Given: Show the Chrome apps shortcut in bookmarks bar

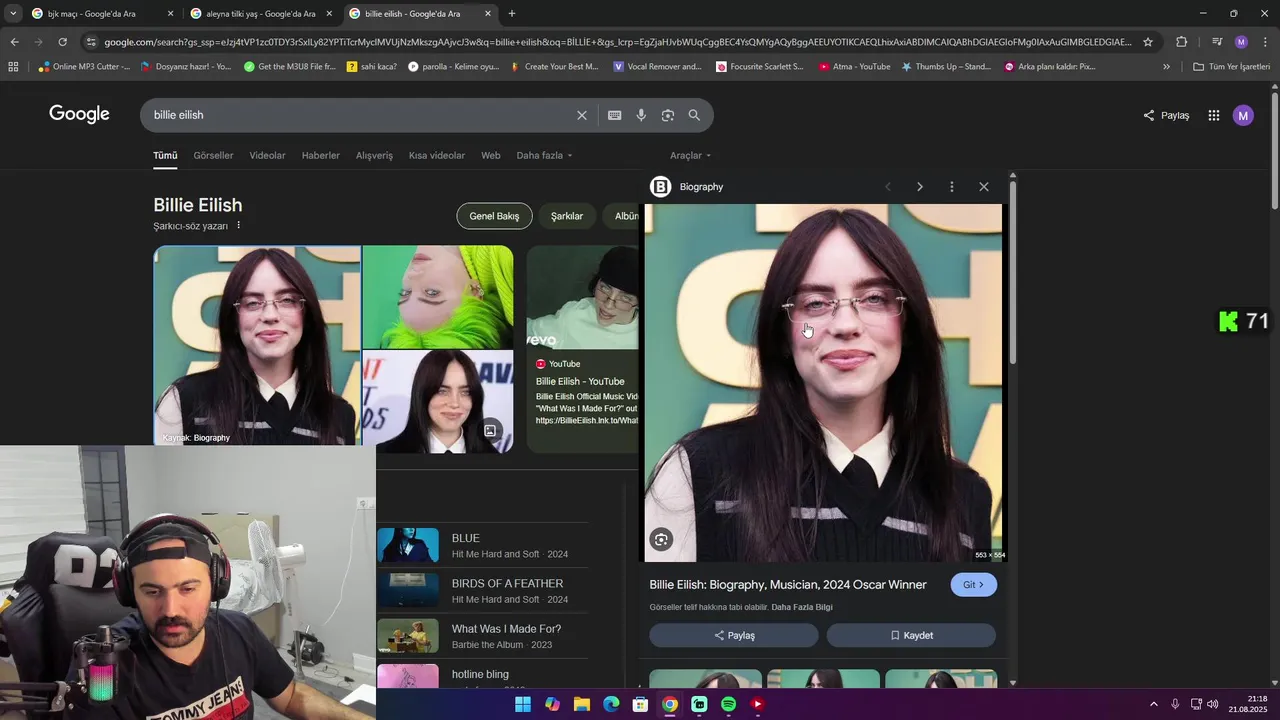Looking at the screenshot, I should click(x=13, y=67).
